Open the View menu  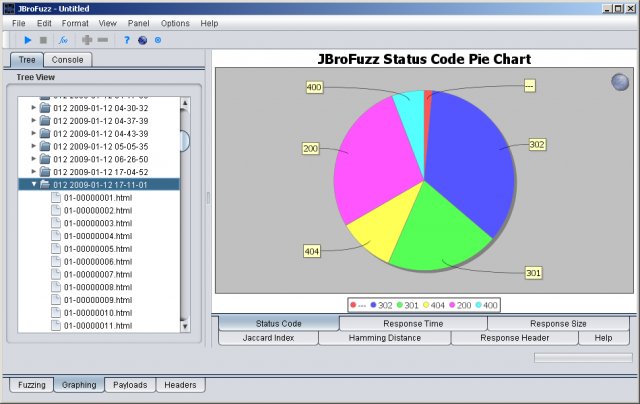[x=107, y=23]
